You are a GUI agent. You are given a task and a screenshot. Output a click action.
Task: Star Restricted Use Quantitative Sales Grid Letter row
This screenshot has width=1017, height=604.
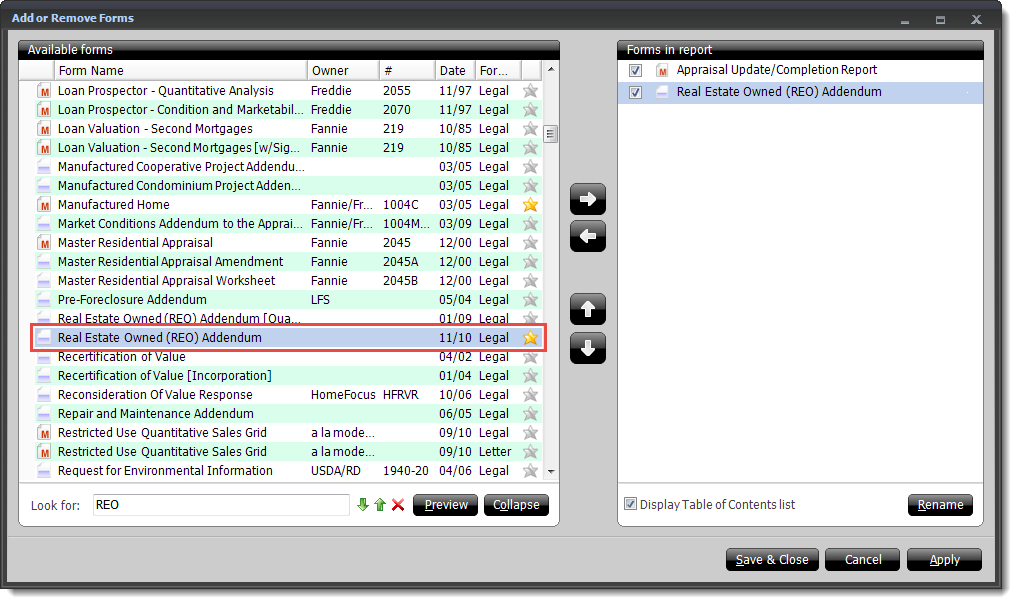coord(531,452)
